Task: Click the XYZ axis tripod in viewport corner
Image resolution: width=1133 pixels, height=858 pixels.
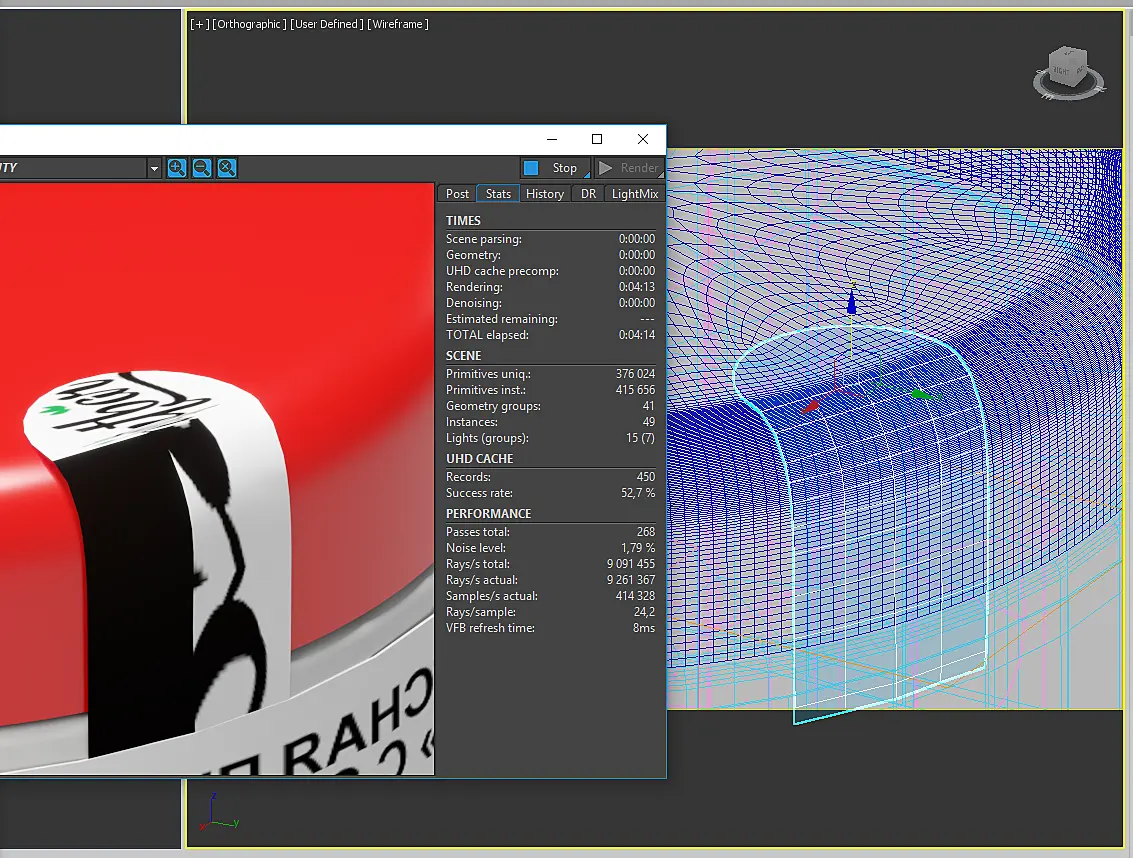Action: 219,812
